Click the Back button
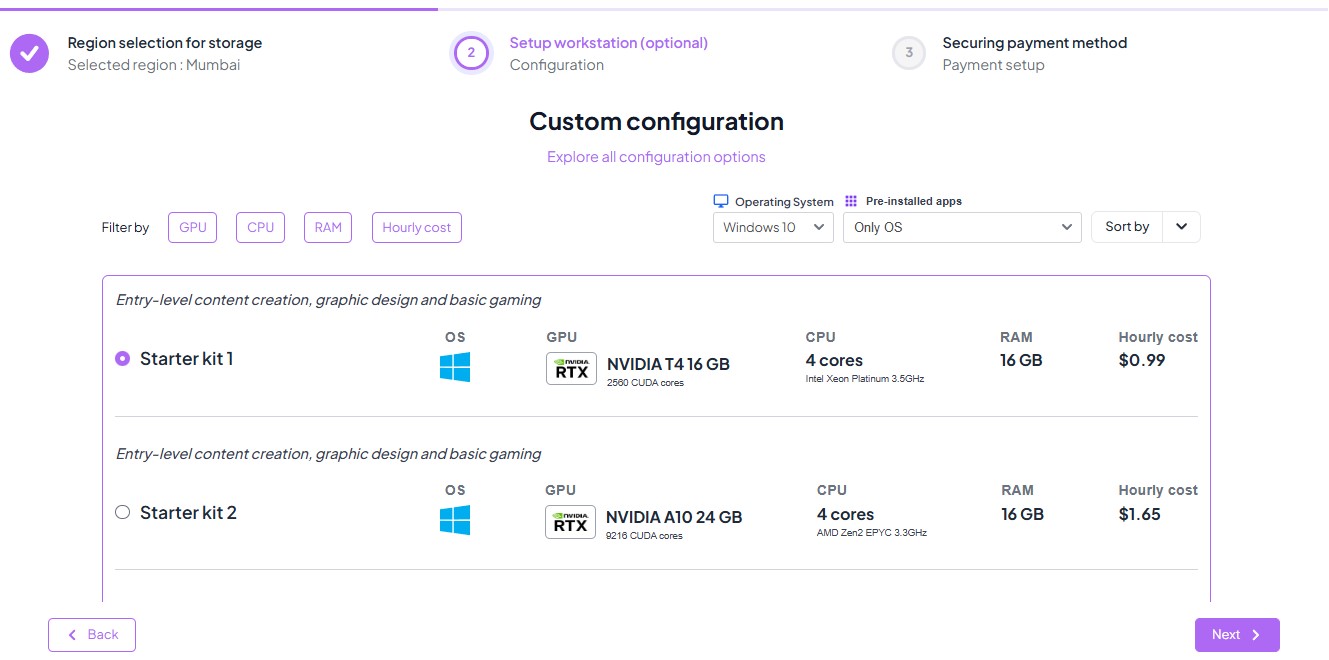Viewport: 1329px width, 660px height. (x=92, y=634)
